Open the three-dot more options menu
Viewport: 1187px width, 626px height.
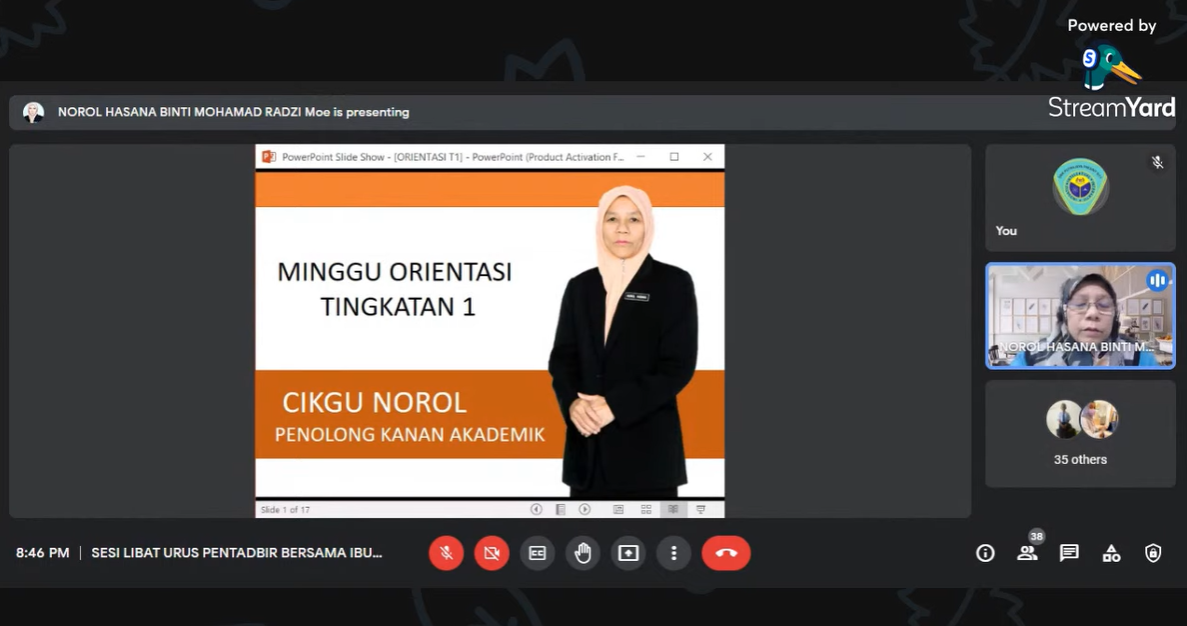674,553
